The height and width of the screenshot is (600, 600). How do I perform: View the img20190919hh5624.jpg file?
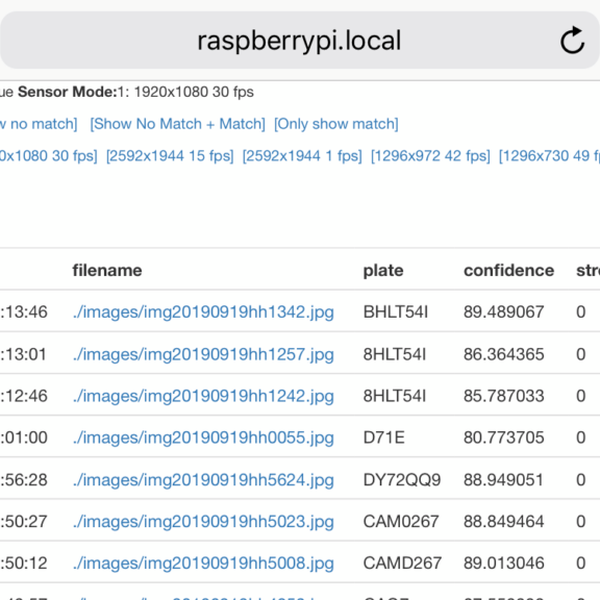click(x=203, y=480)
